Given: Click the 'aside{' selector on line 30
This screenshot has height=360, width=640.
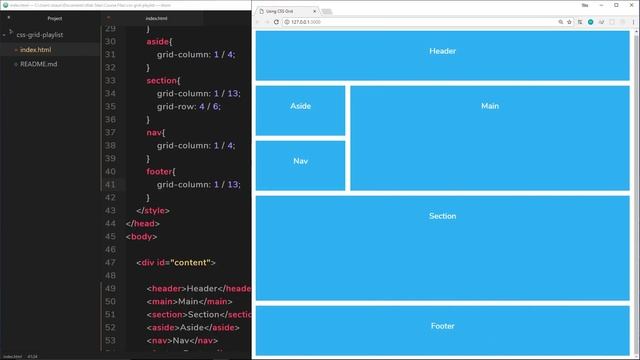Looking at the screenshot, I should click(159, 42).
